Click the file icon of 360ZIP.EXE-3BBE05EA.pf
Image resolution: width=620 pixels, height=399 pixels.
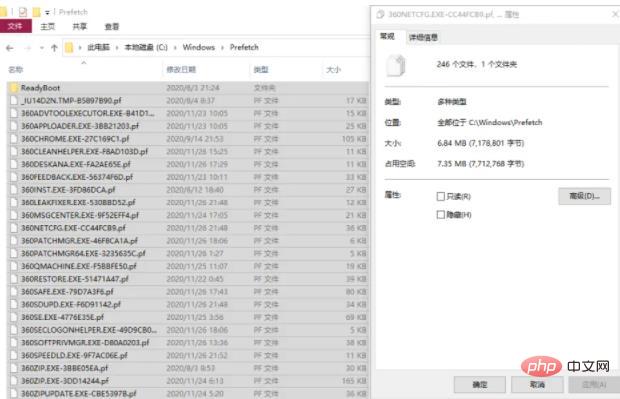pos(14,368)
